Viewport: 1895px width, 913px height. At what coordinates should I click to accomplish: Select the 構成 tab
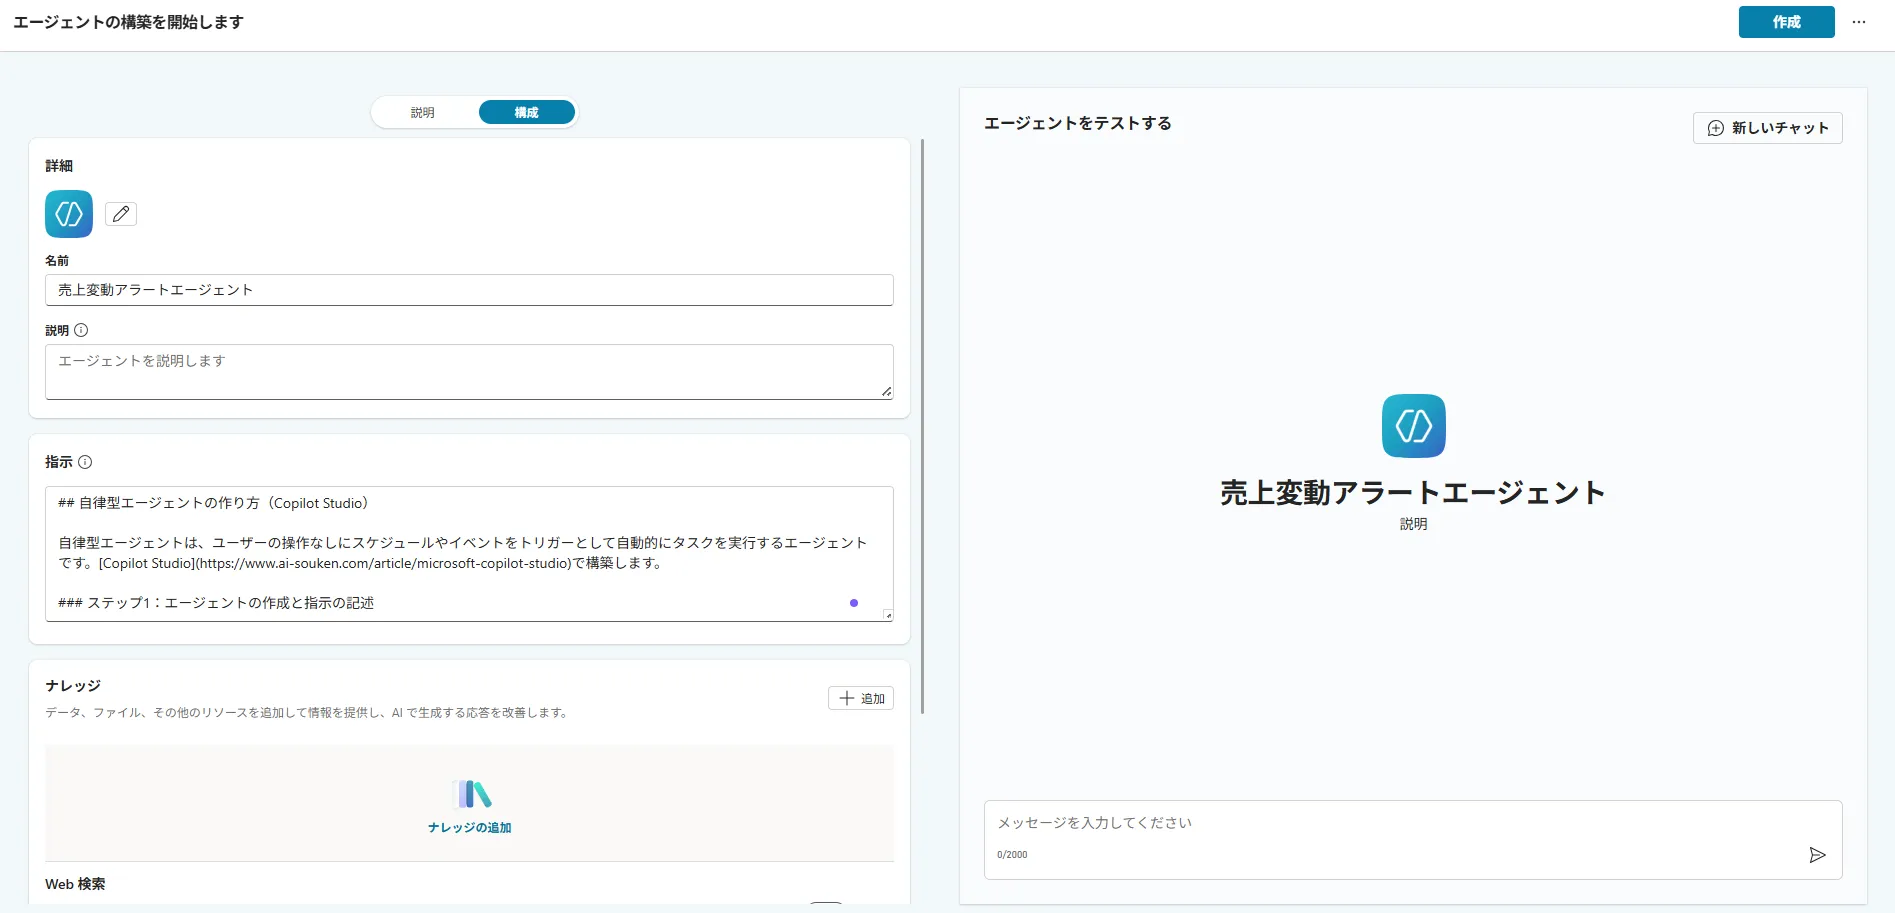click(527, 113)
